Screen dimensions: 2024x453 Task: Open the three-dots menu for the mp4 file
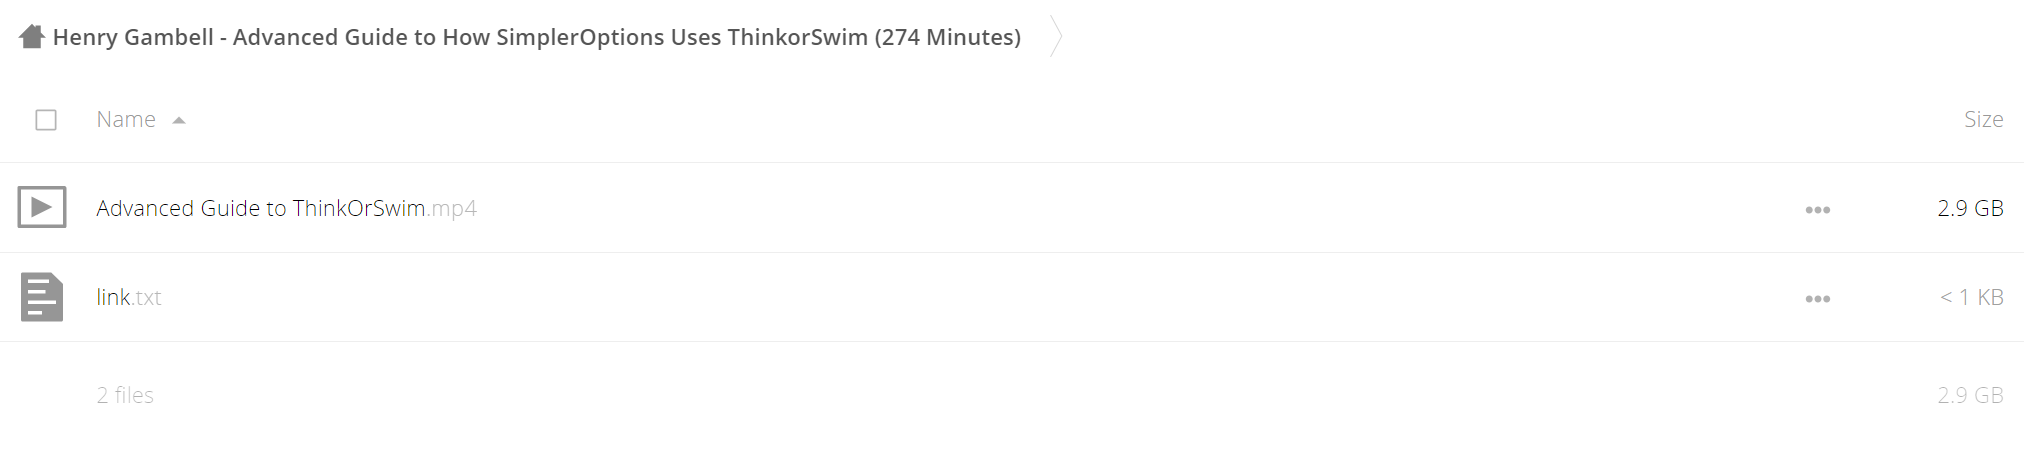[x=1817, y=209]
